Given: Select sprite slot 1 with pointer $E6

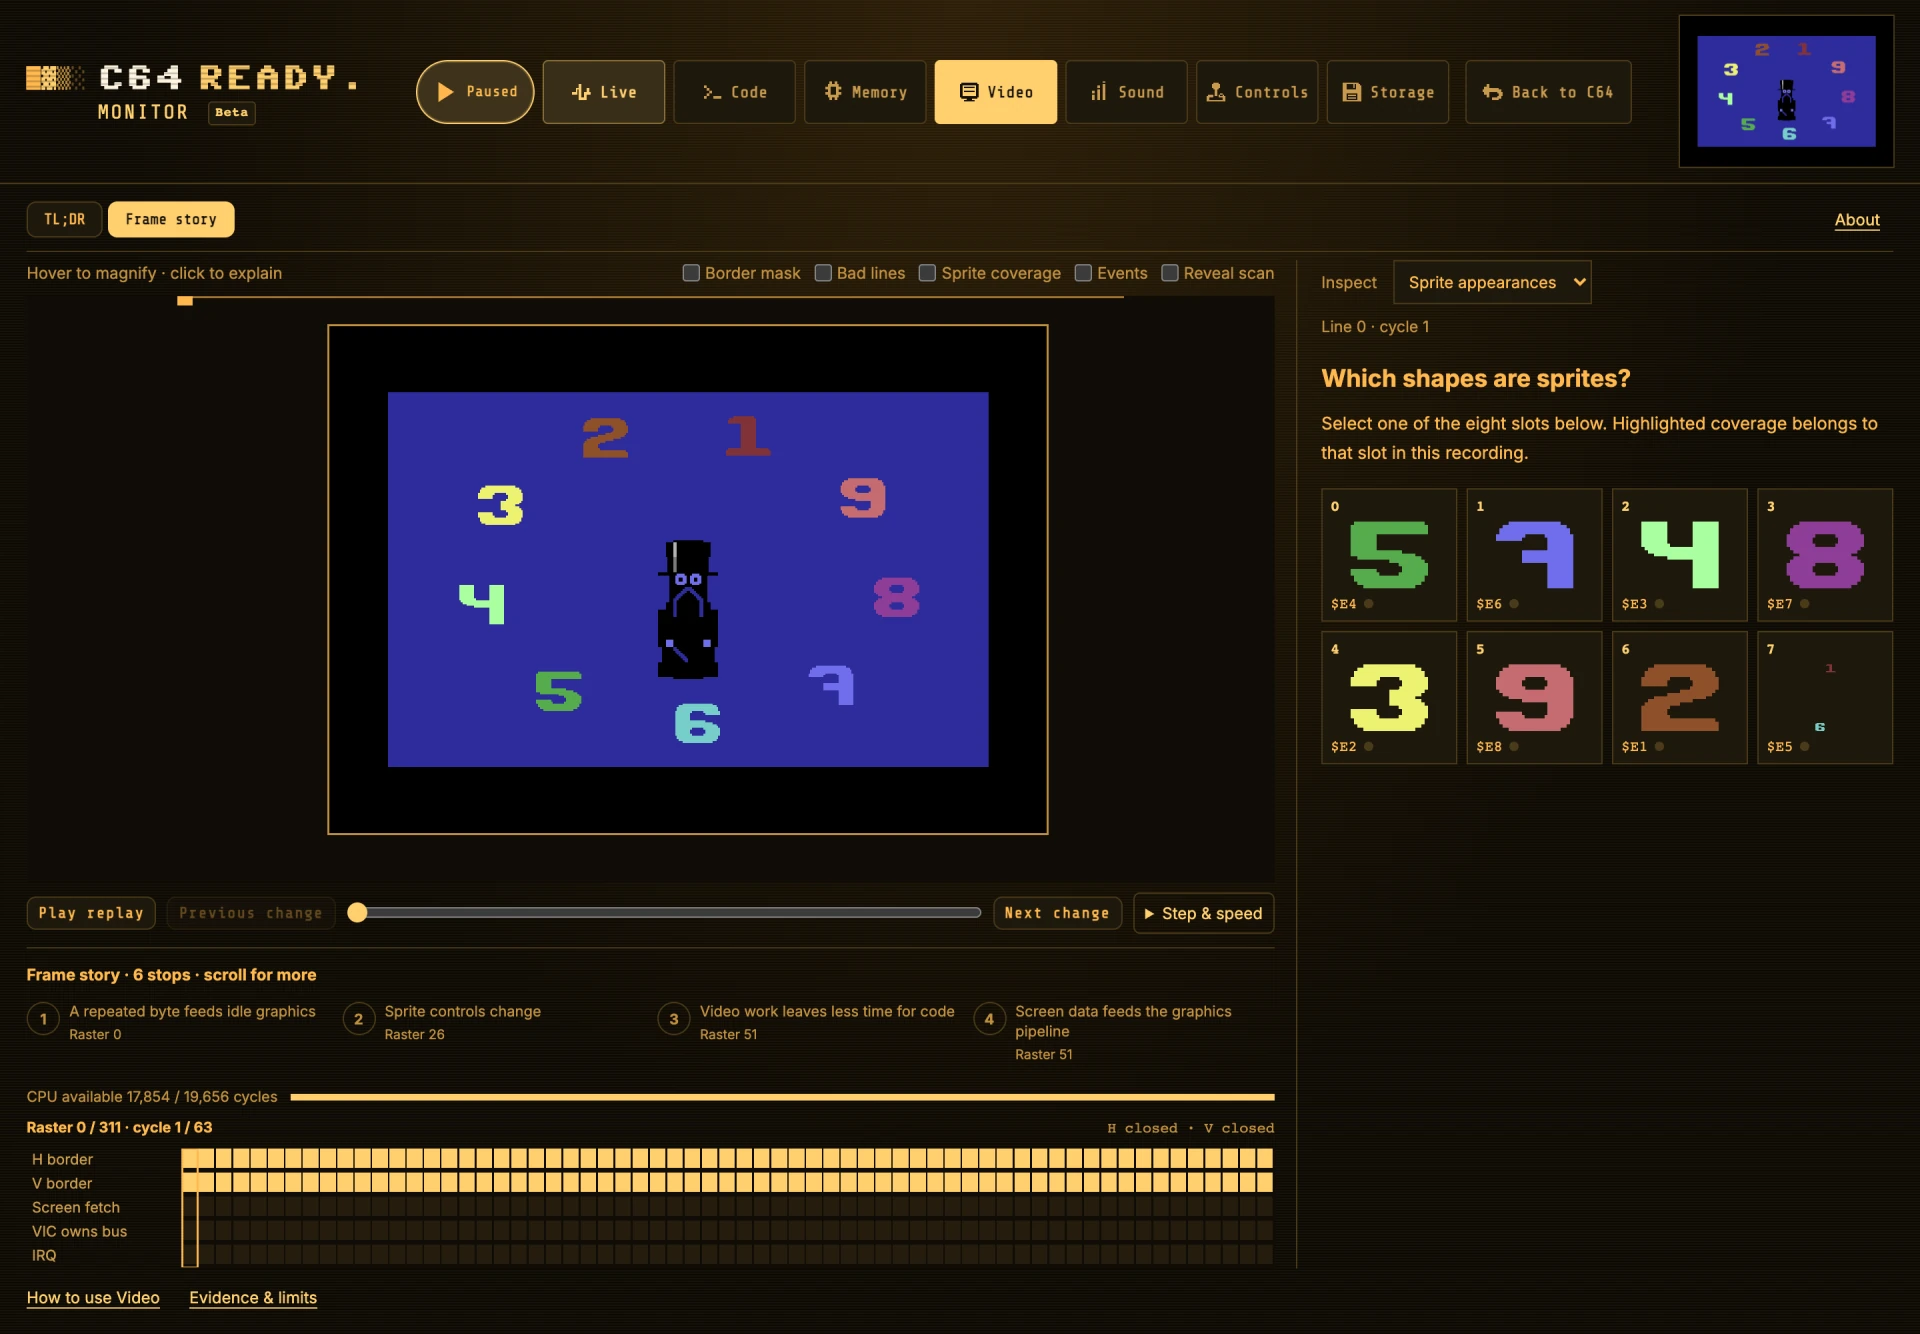Looking at the screenshot, I should (1534, 555).
